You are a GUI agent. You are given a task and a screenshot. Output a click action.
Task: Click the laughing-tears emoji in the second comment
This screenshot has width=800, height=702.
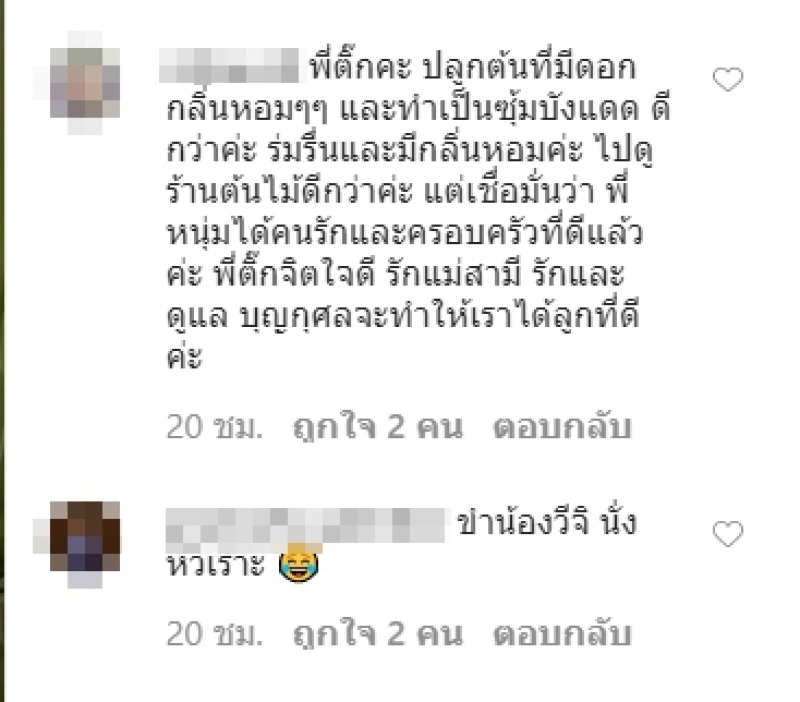(x=299, y=565)
